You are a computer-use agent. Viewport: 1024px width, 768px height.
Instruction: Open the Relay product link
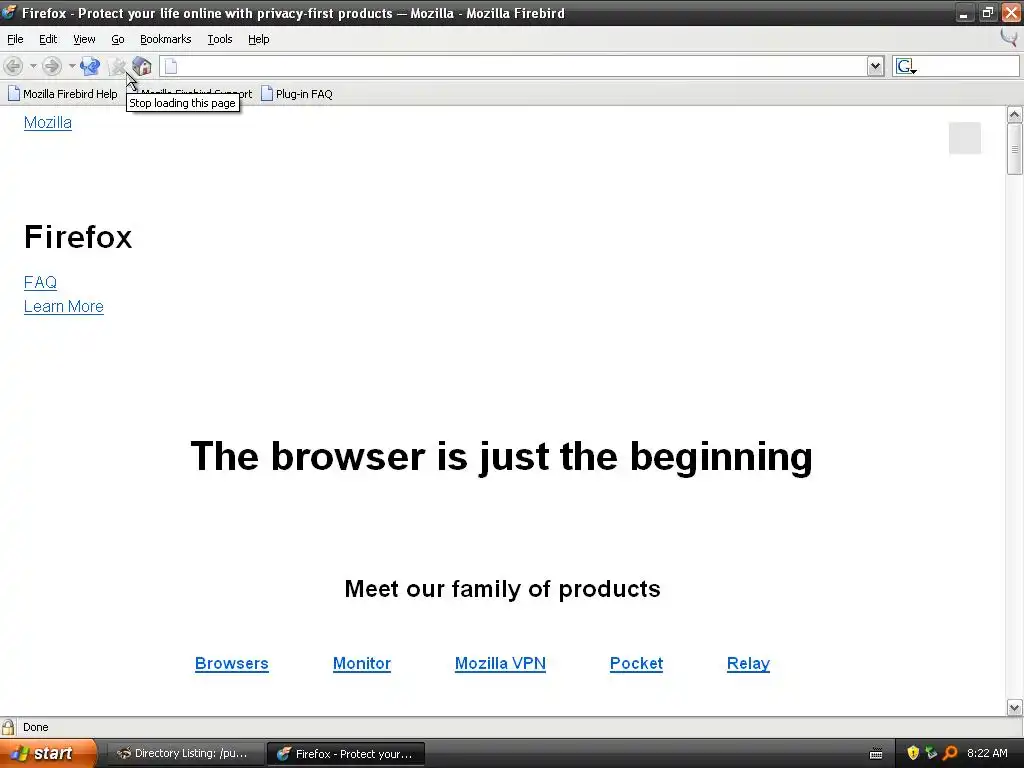click(748, 664)
